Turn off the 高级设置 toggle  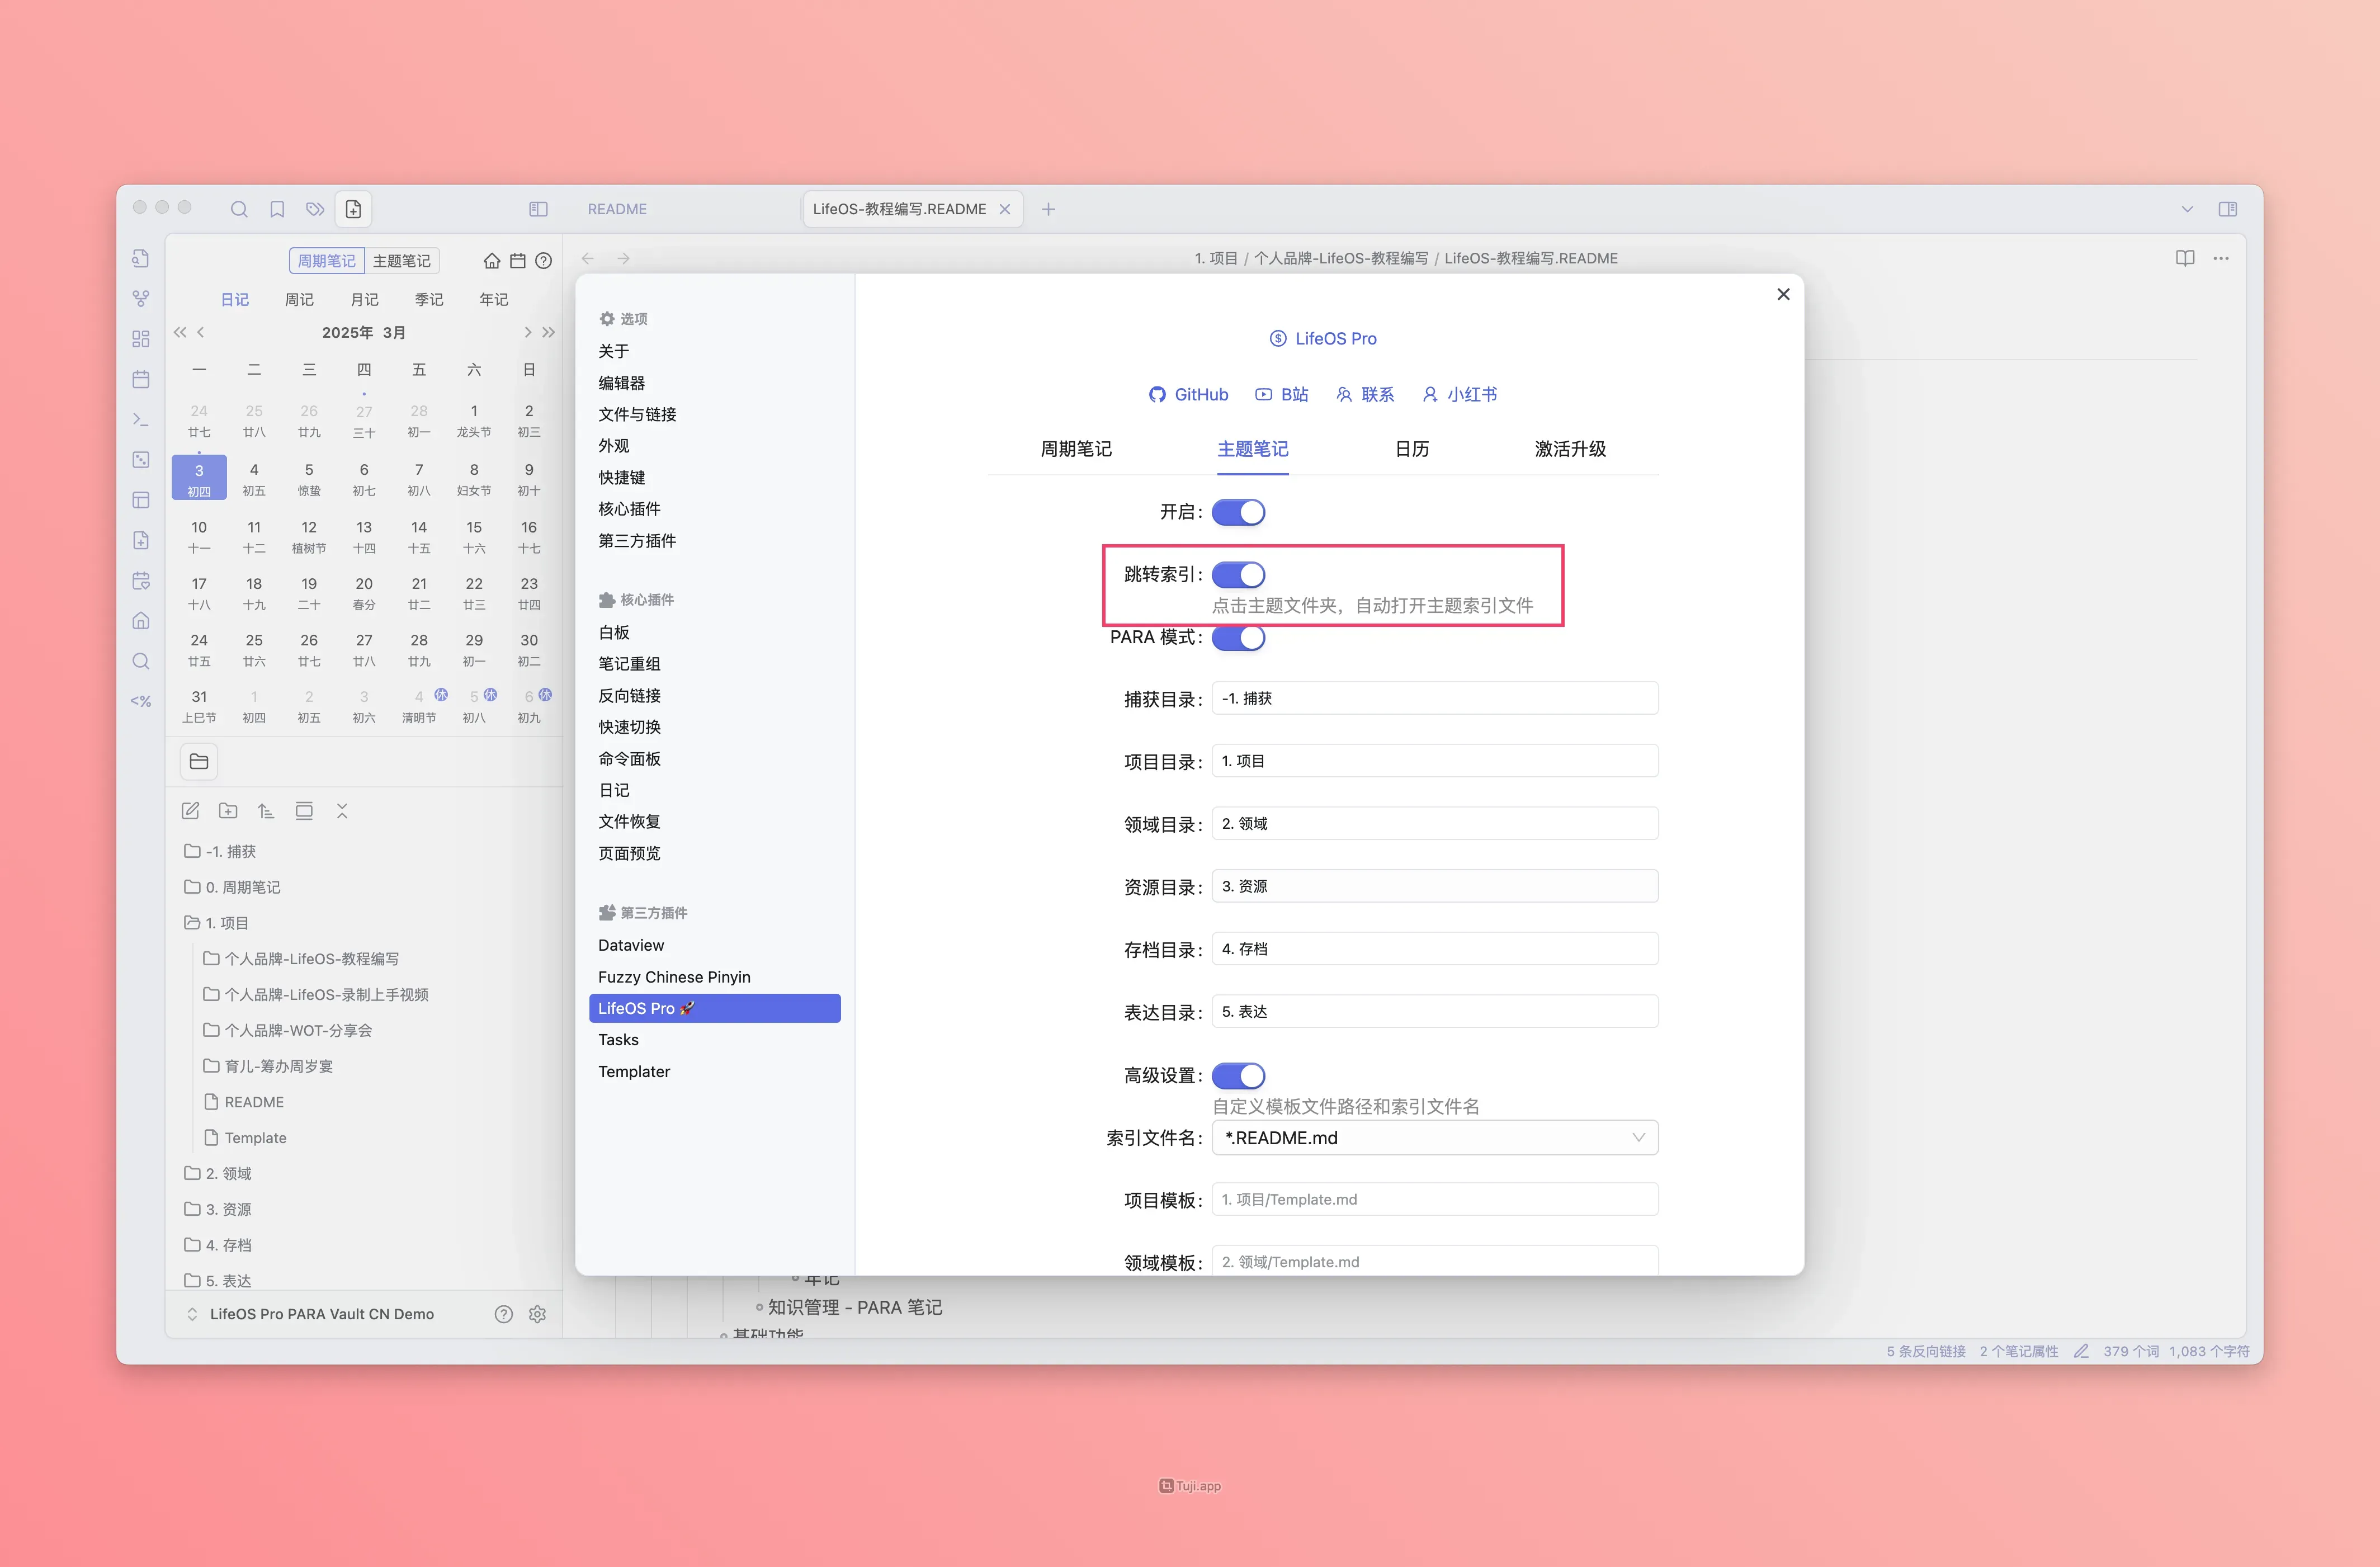pyautogui.click(x=1238, y=1076)
